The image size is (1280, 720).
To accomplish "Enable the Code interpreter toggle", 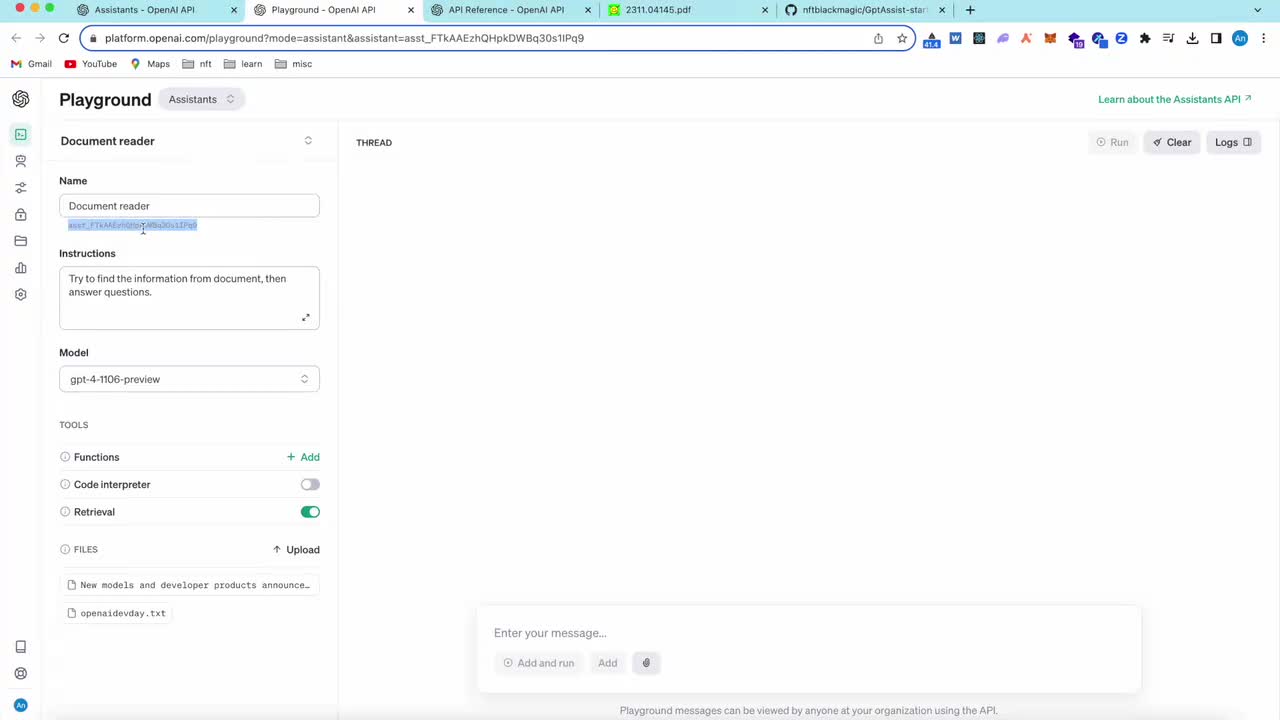I will click(x=310, y=485).
